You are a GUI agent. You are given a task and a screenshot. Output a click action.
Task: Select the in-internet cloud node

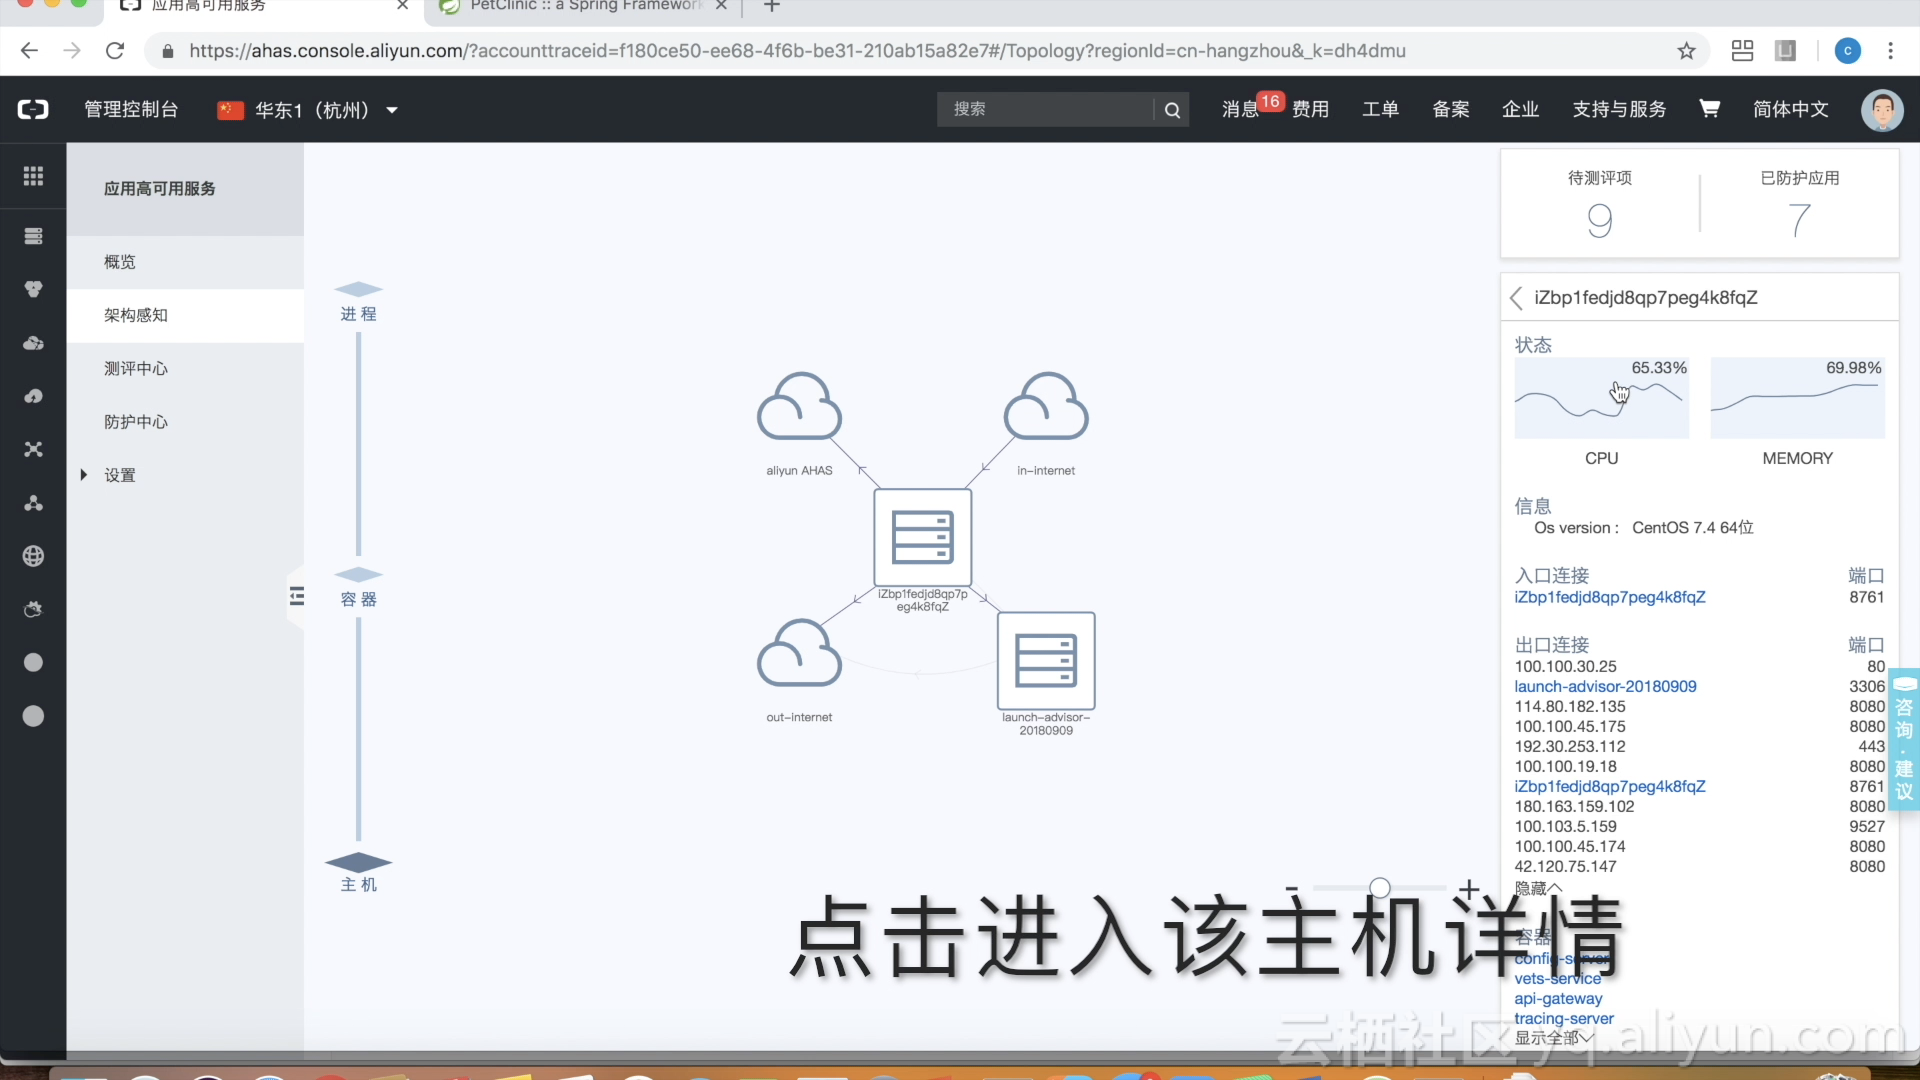point(1045,408)
